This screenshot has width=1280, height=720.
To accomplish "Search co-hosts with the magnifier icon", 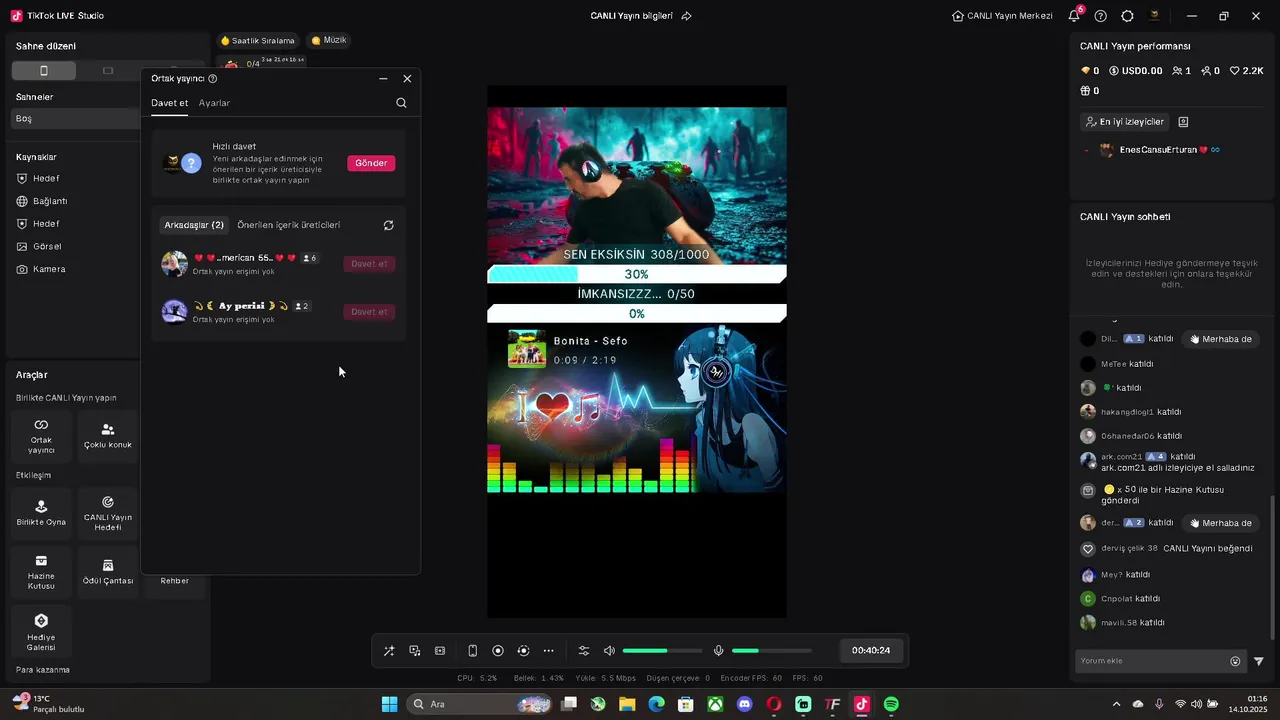I will tap(401, 103).
